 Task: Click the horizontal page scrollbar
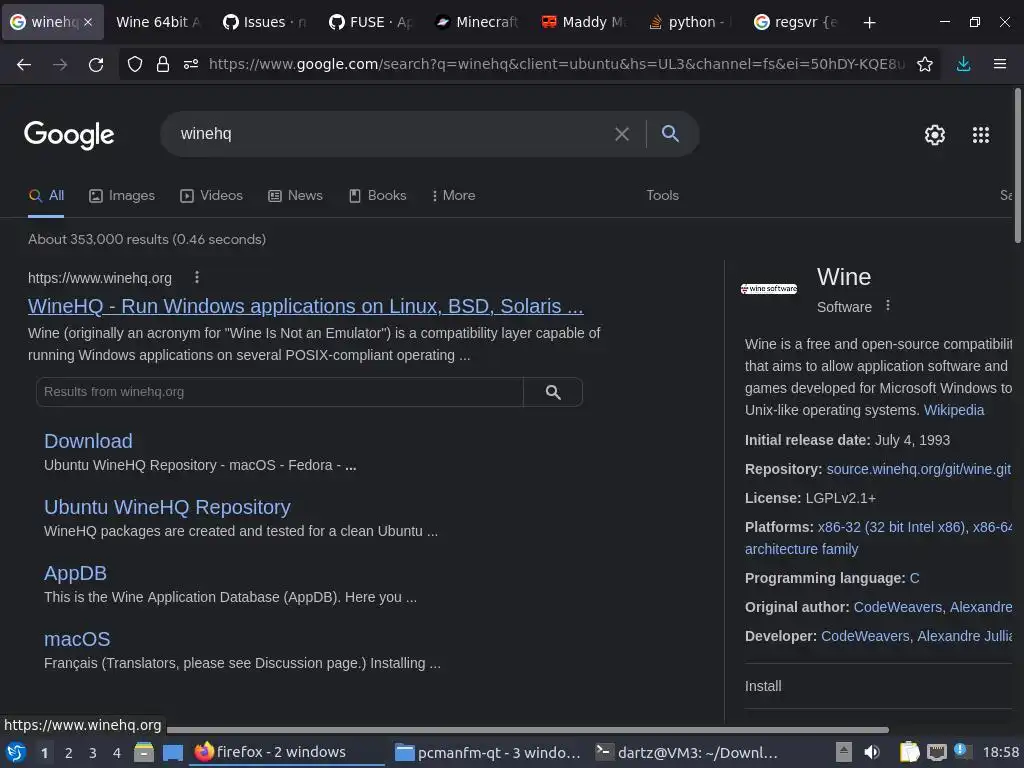click(528, 729)
